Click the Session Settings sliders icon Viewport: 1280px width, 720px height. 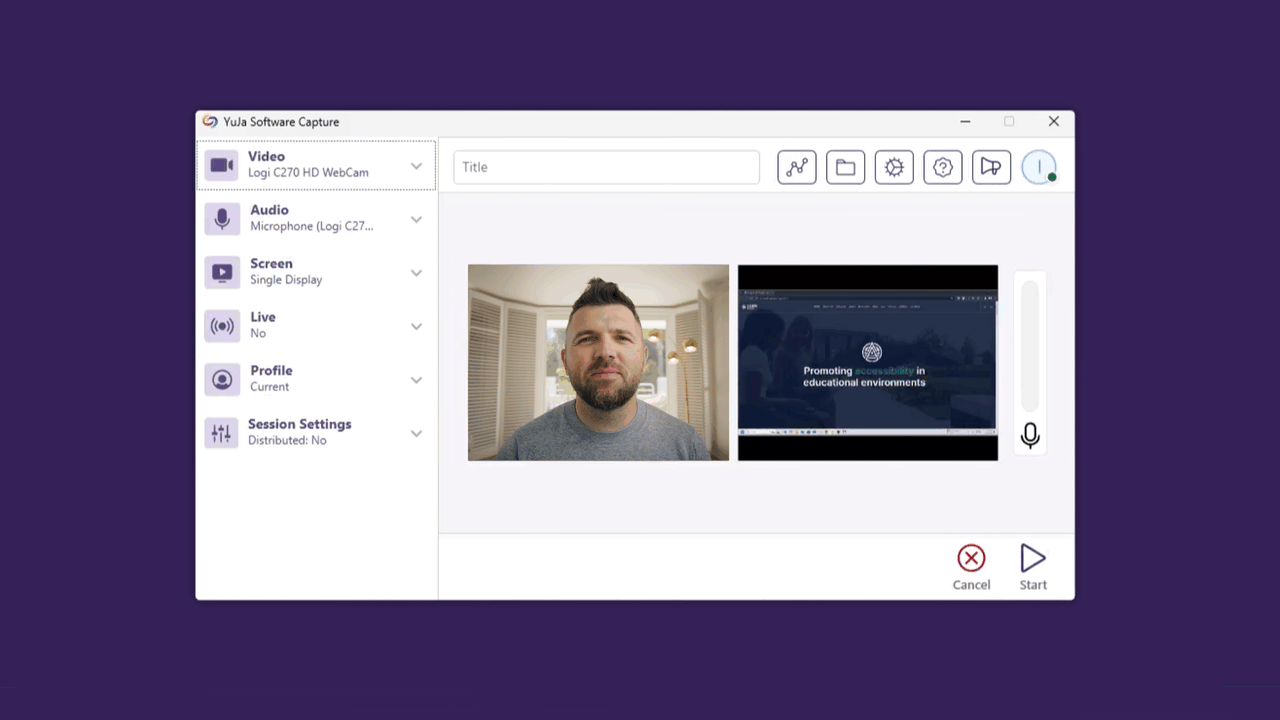(221, 432)
